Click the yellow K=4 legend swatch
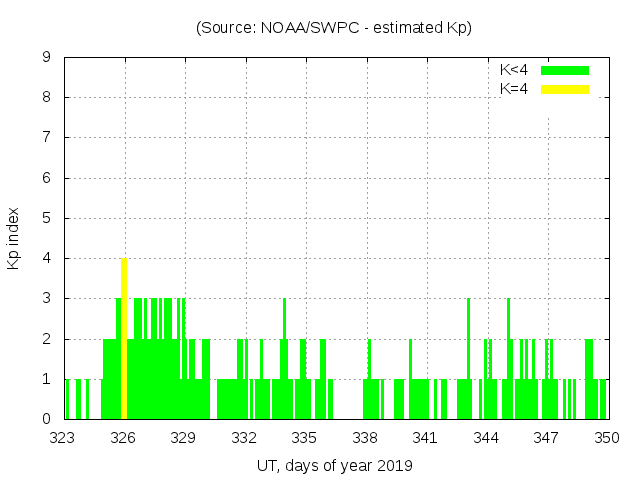Viewport: 640px width, 480px height. (565, 89)
